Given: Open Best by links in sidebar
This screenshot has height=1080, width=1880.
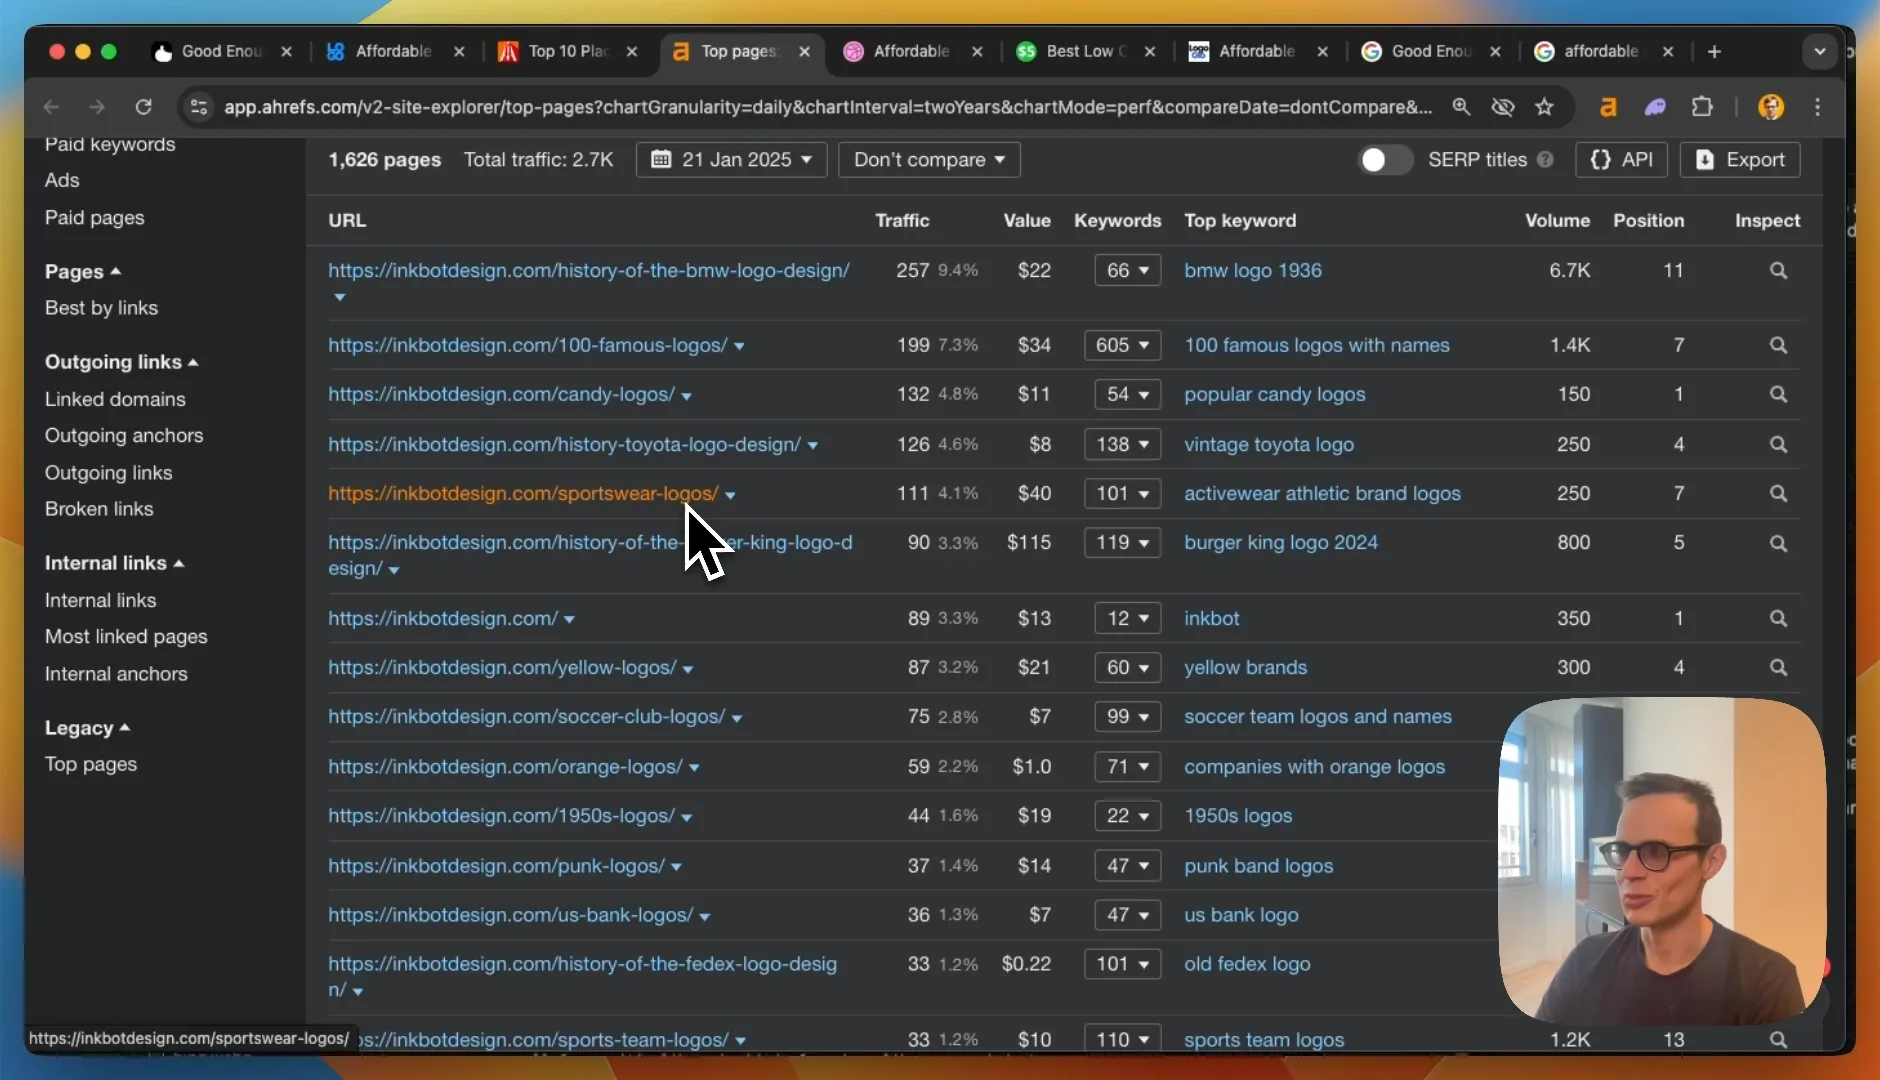Looking at the screenshot, I should pos(101,308).
